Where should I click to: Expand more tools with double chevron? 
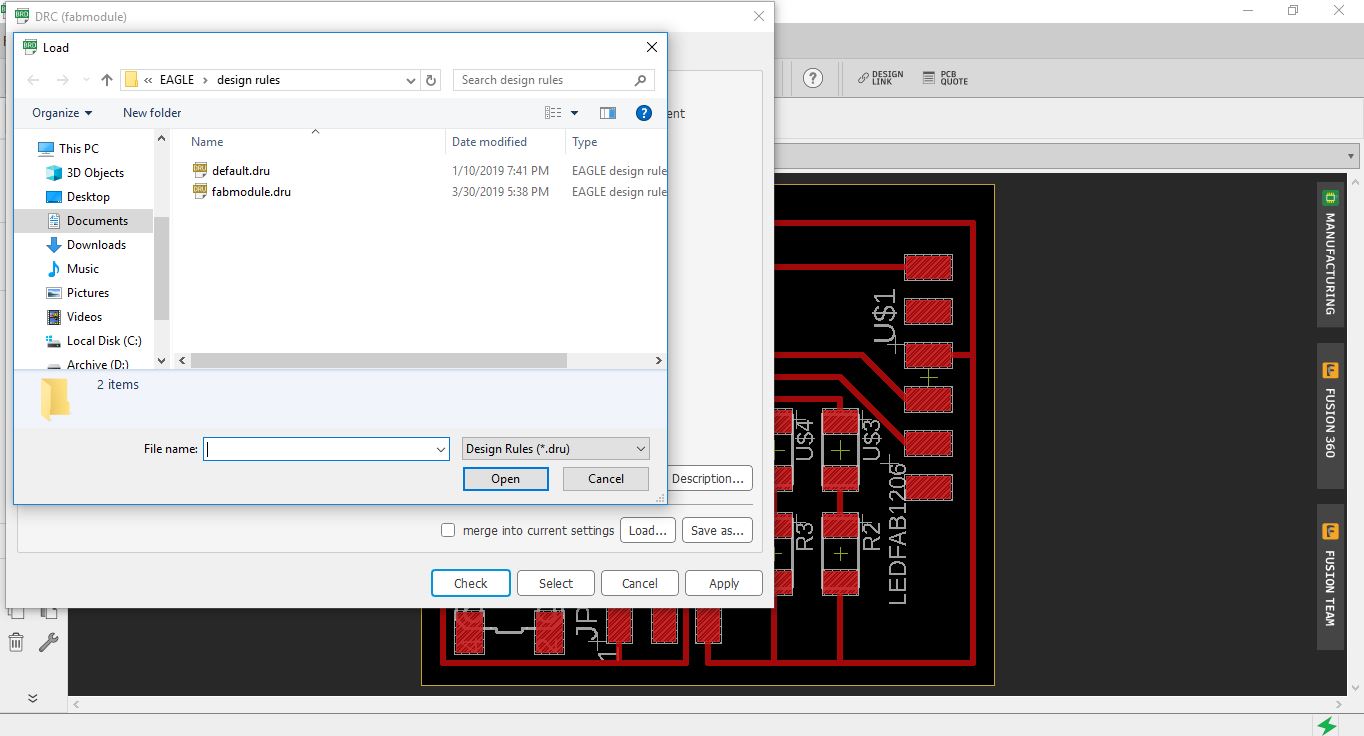32,698
